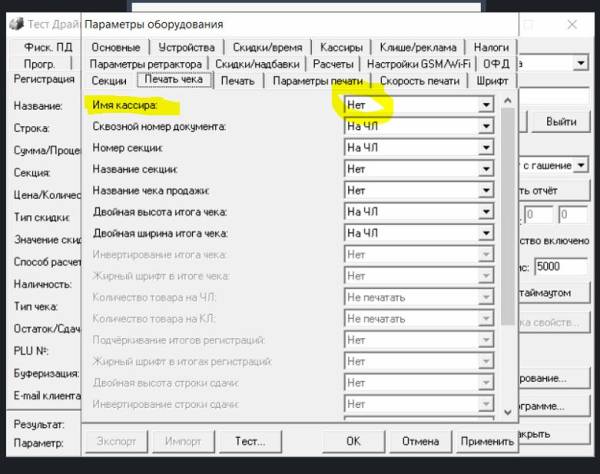The width and height of the screenshot is (600, 474).
Task: Open the 'Устройства' tab
Action: [x=186, y=47]
